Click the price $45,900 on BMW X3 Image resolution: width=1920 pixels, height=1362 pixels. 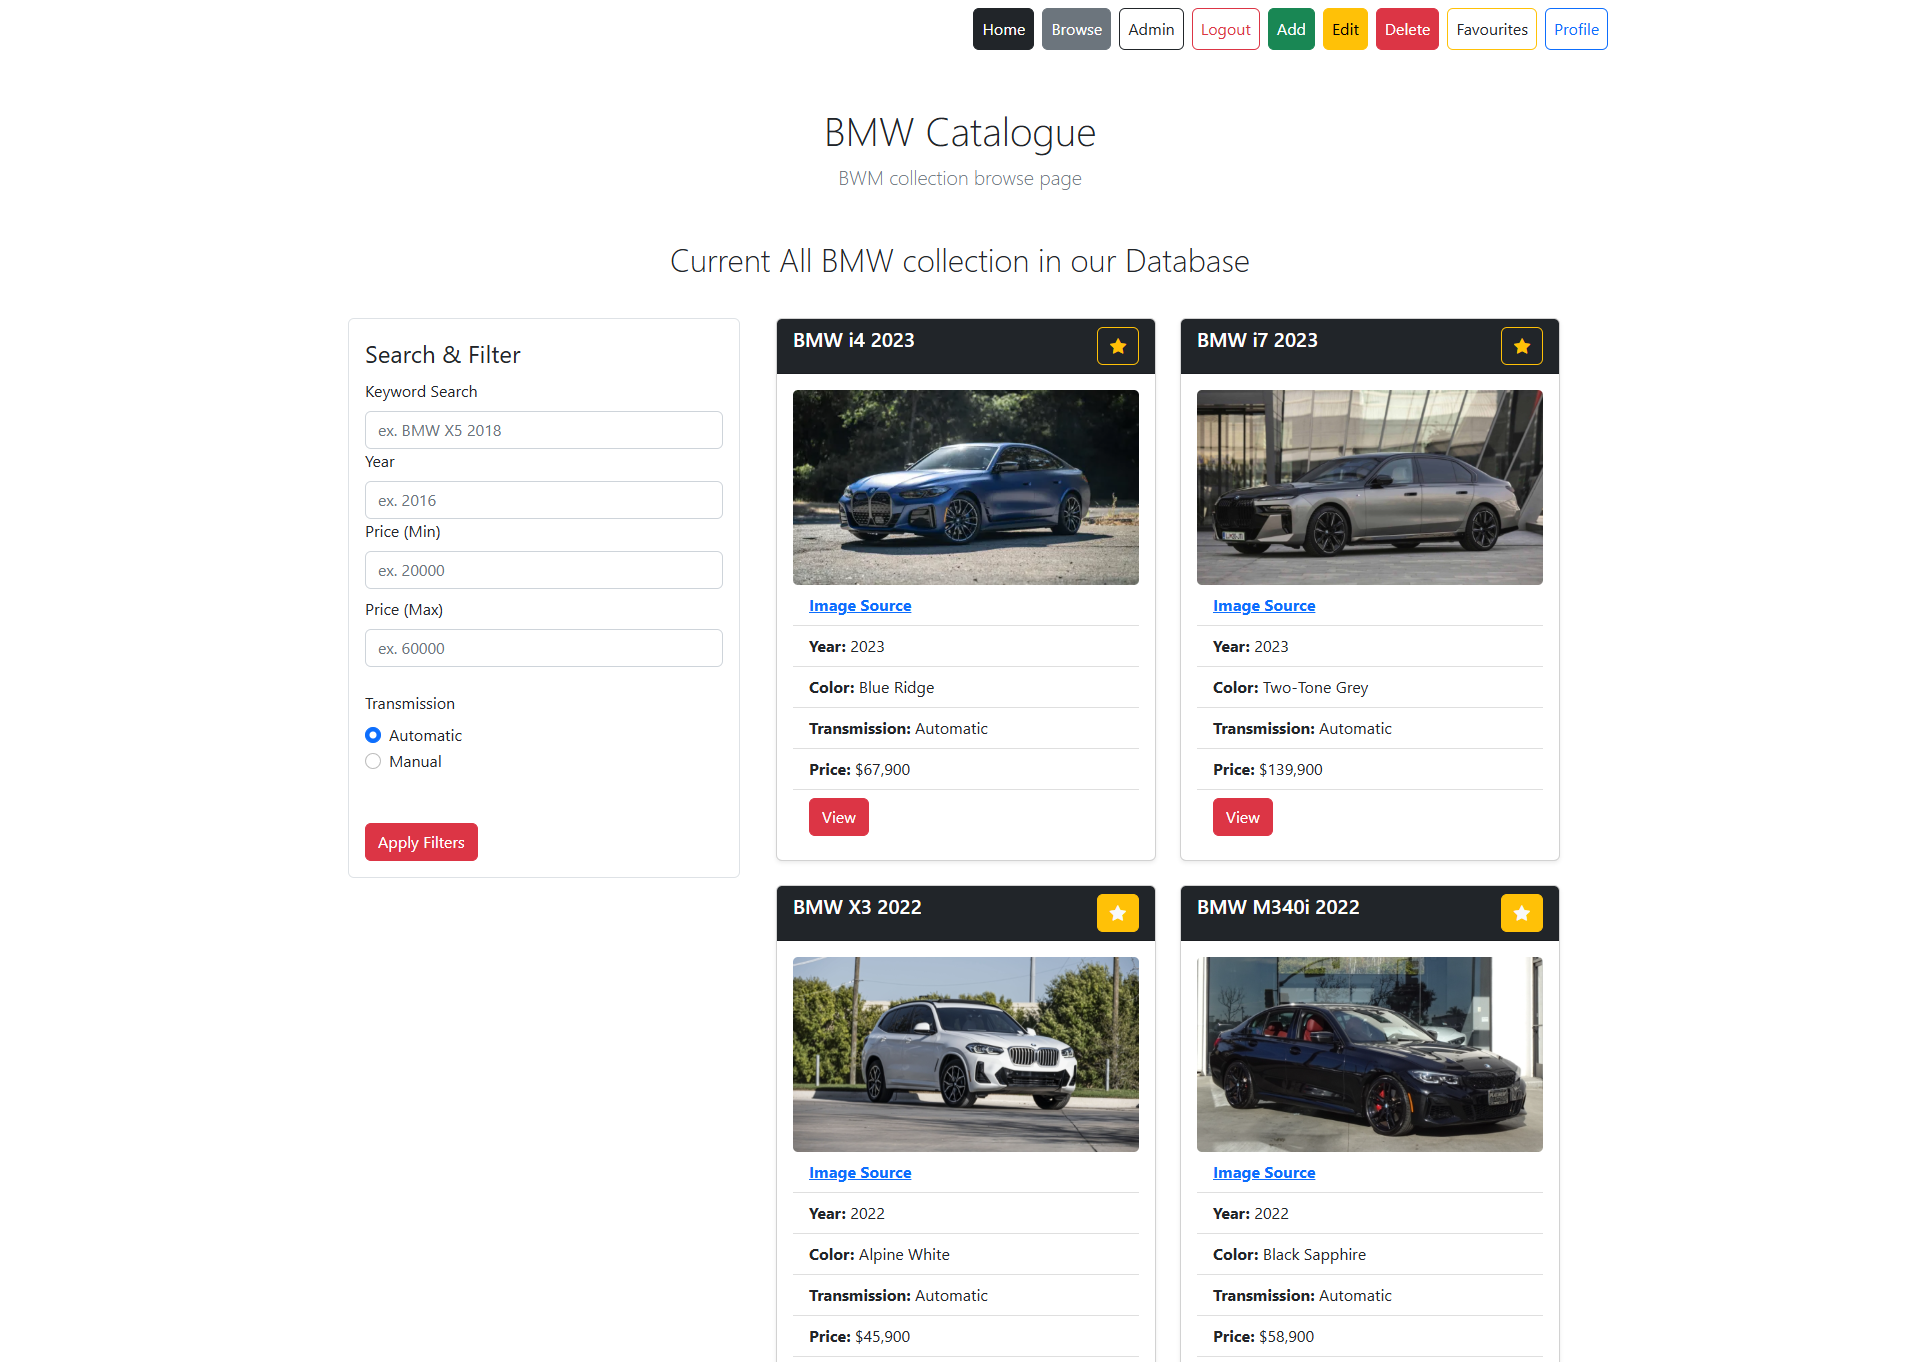coord(882,1337)
